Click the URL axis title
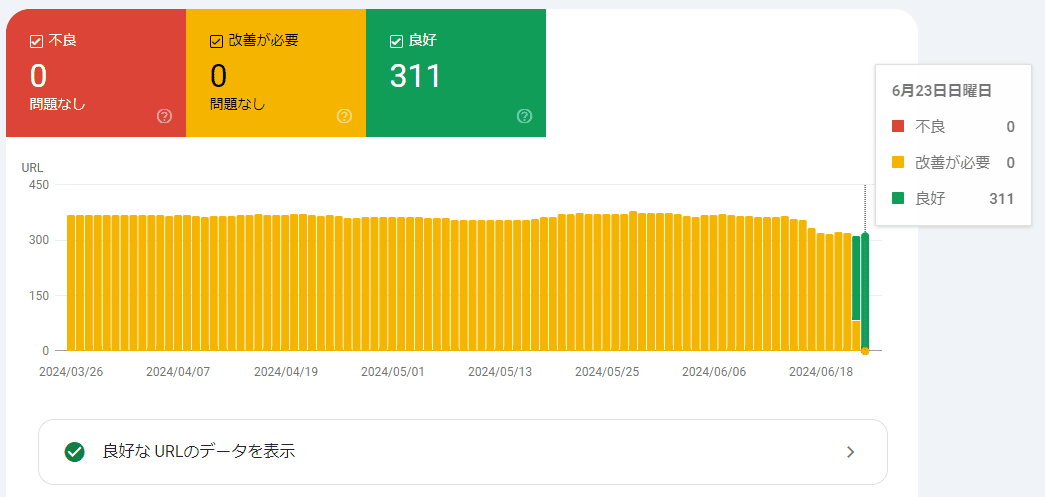 tap(32, 168)
